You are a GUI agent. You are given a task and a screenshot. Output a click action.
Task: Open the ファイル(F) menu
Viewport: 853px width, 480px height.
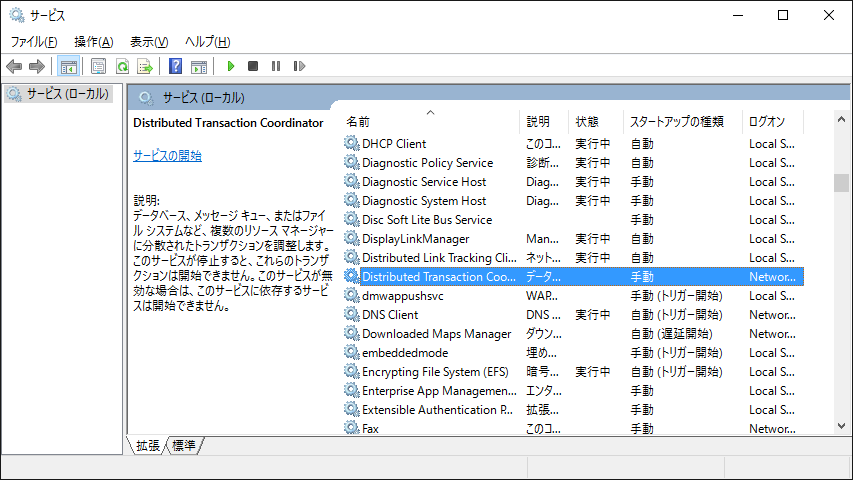coord(34,41)
